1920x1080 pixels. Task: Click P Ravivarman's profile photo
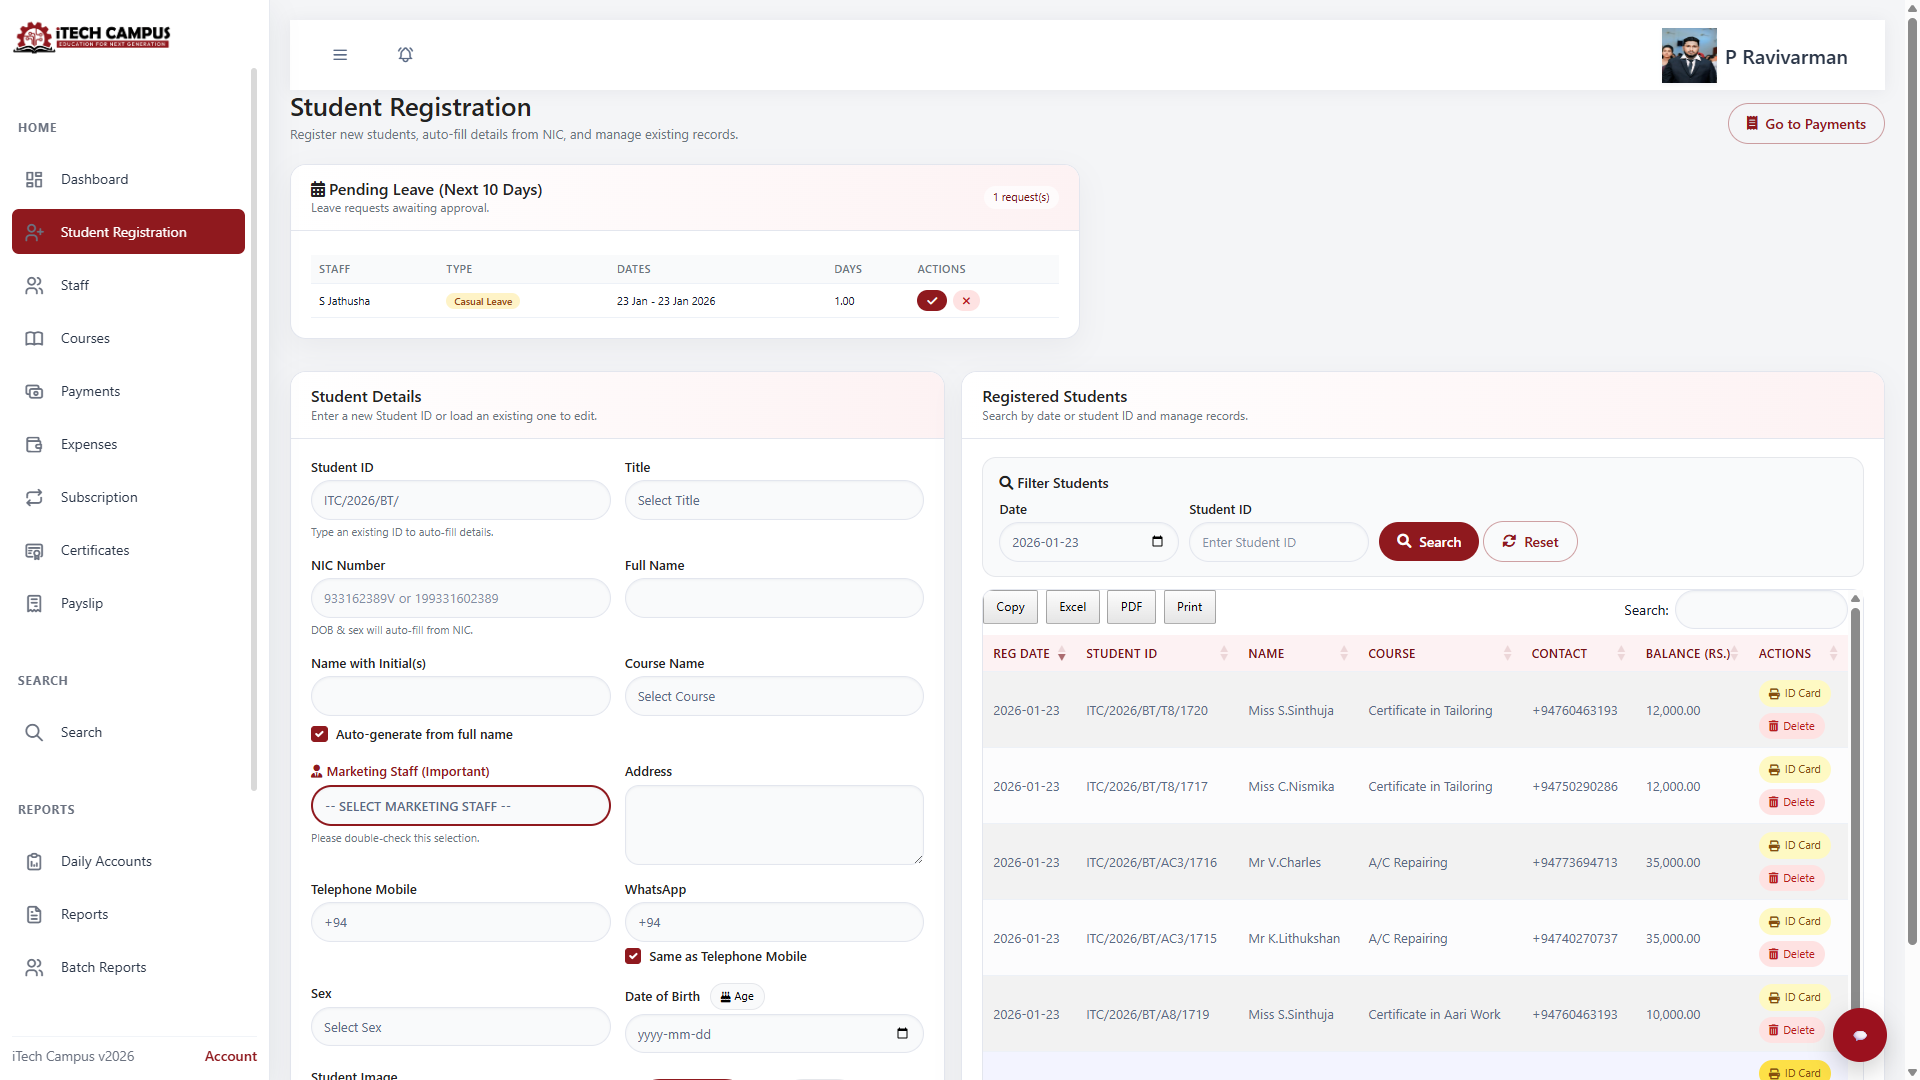tap(1688, 56)
